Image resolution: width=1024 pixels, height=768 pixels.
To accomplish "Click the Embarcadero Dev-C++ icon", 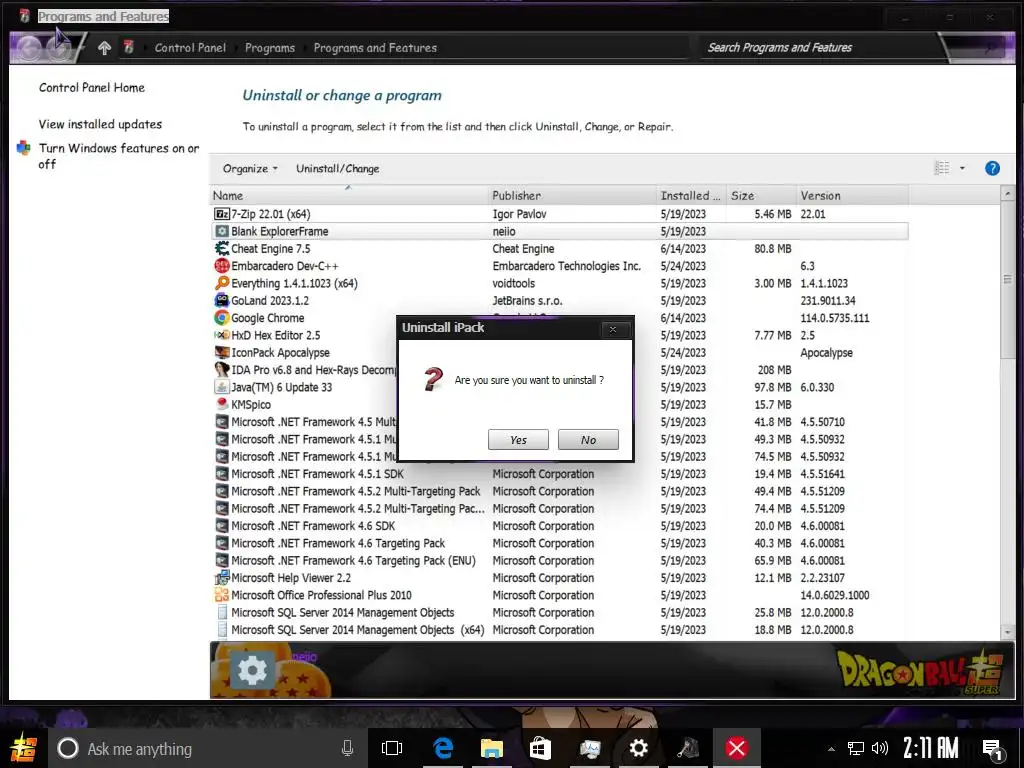I will [222, 266].
